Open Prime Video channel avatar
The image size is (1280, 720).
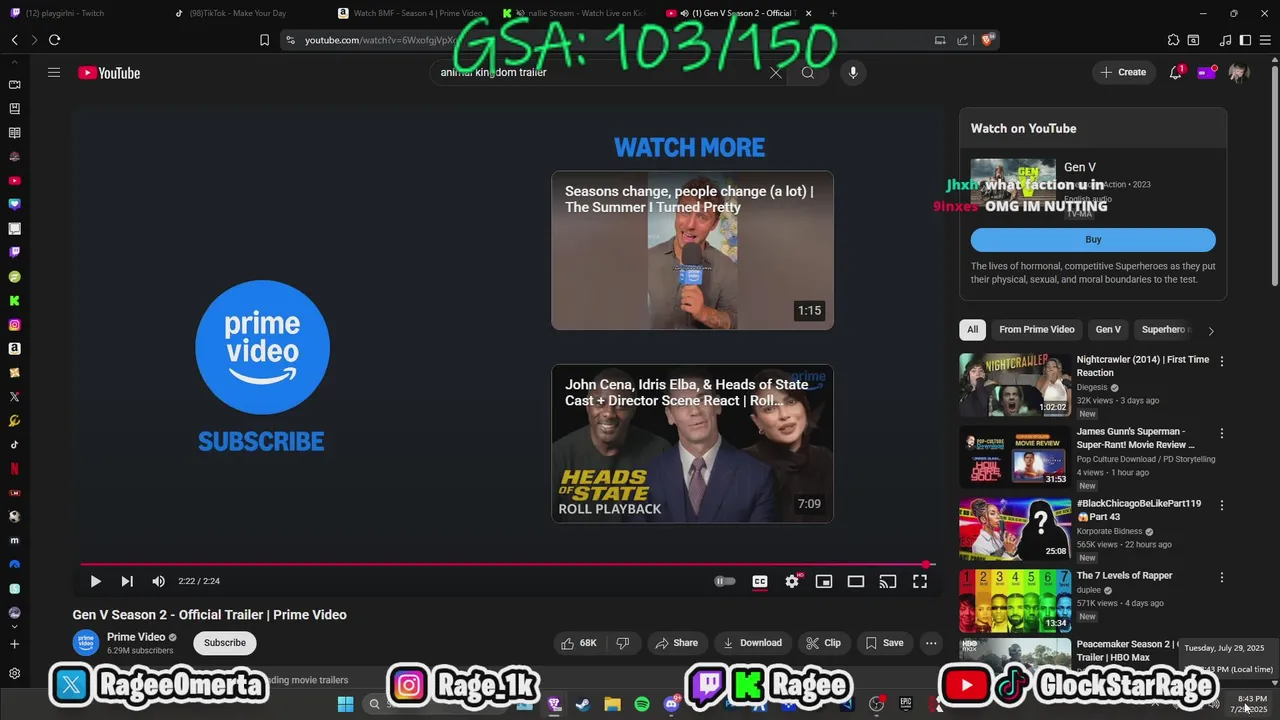coord(86,642)
